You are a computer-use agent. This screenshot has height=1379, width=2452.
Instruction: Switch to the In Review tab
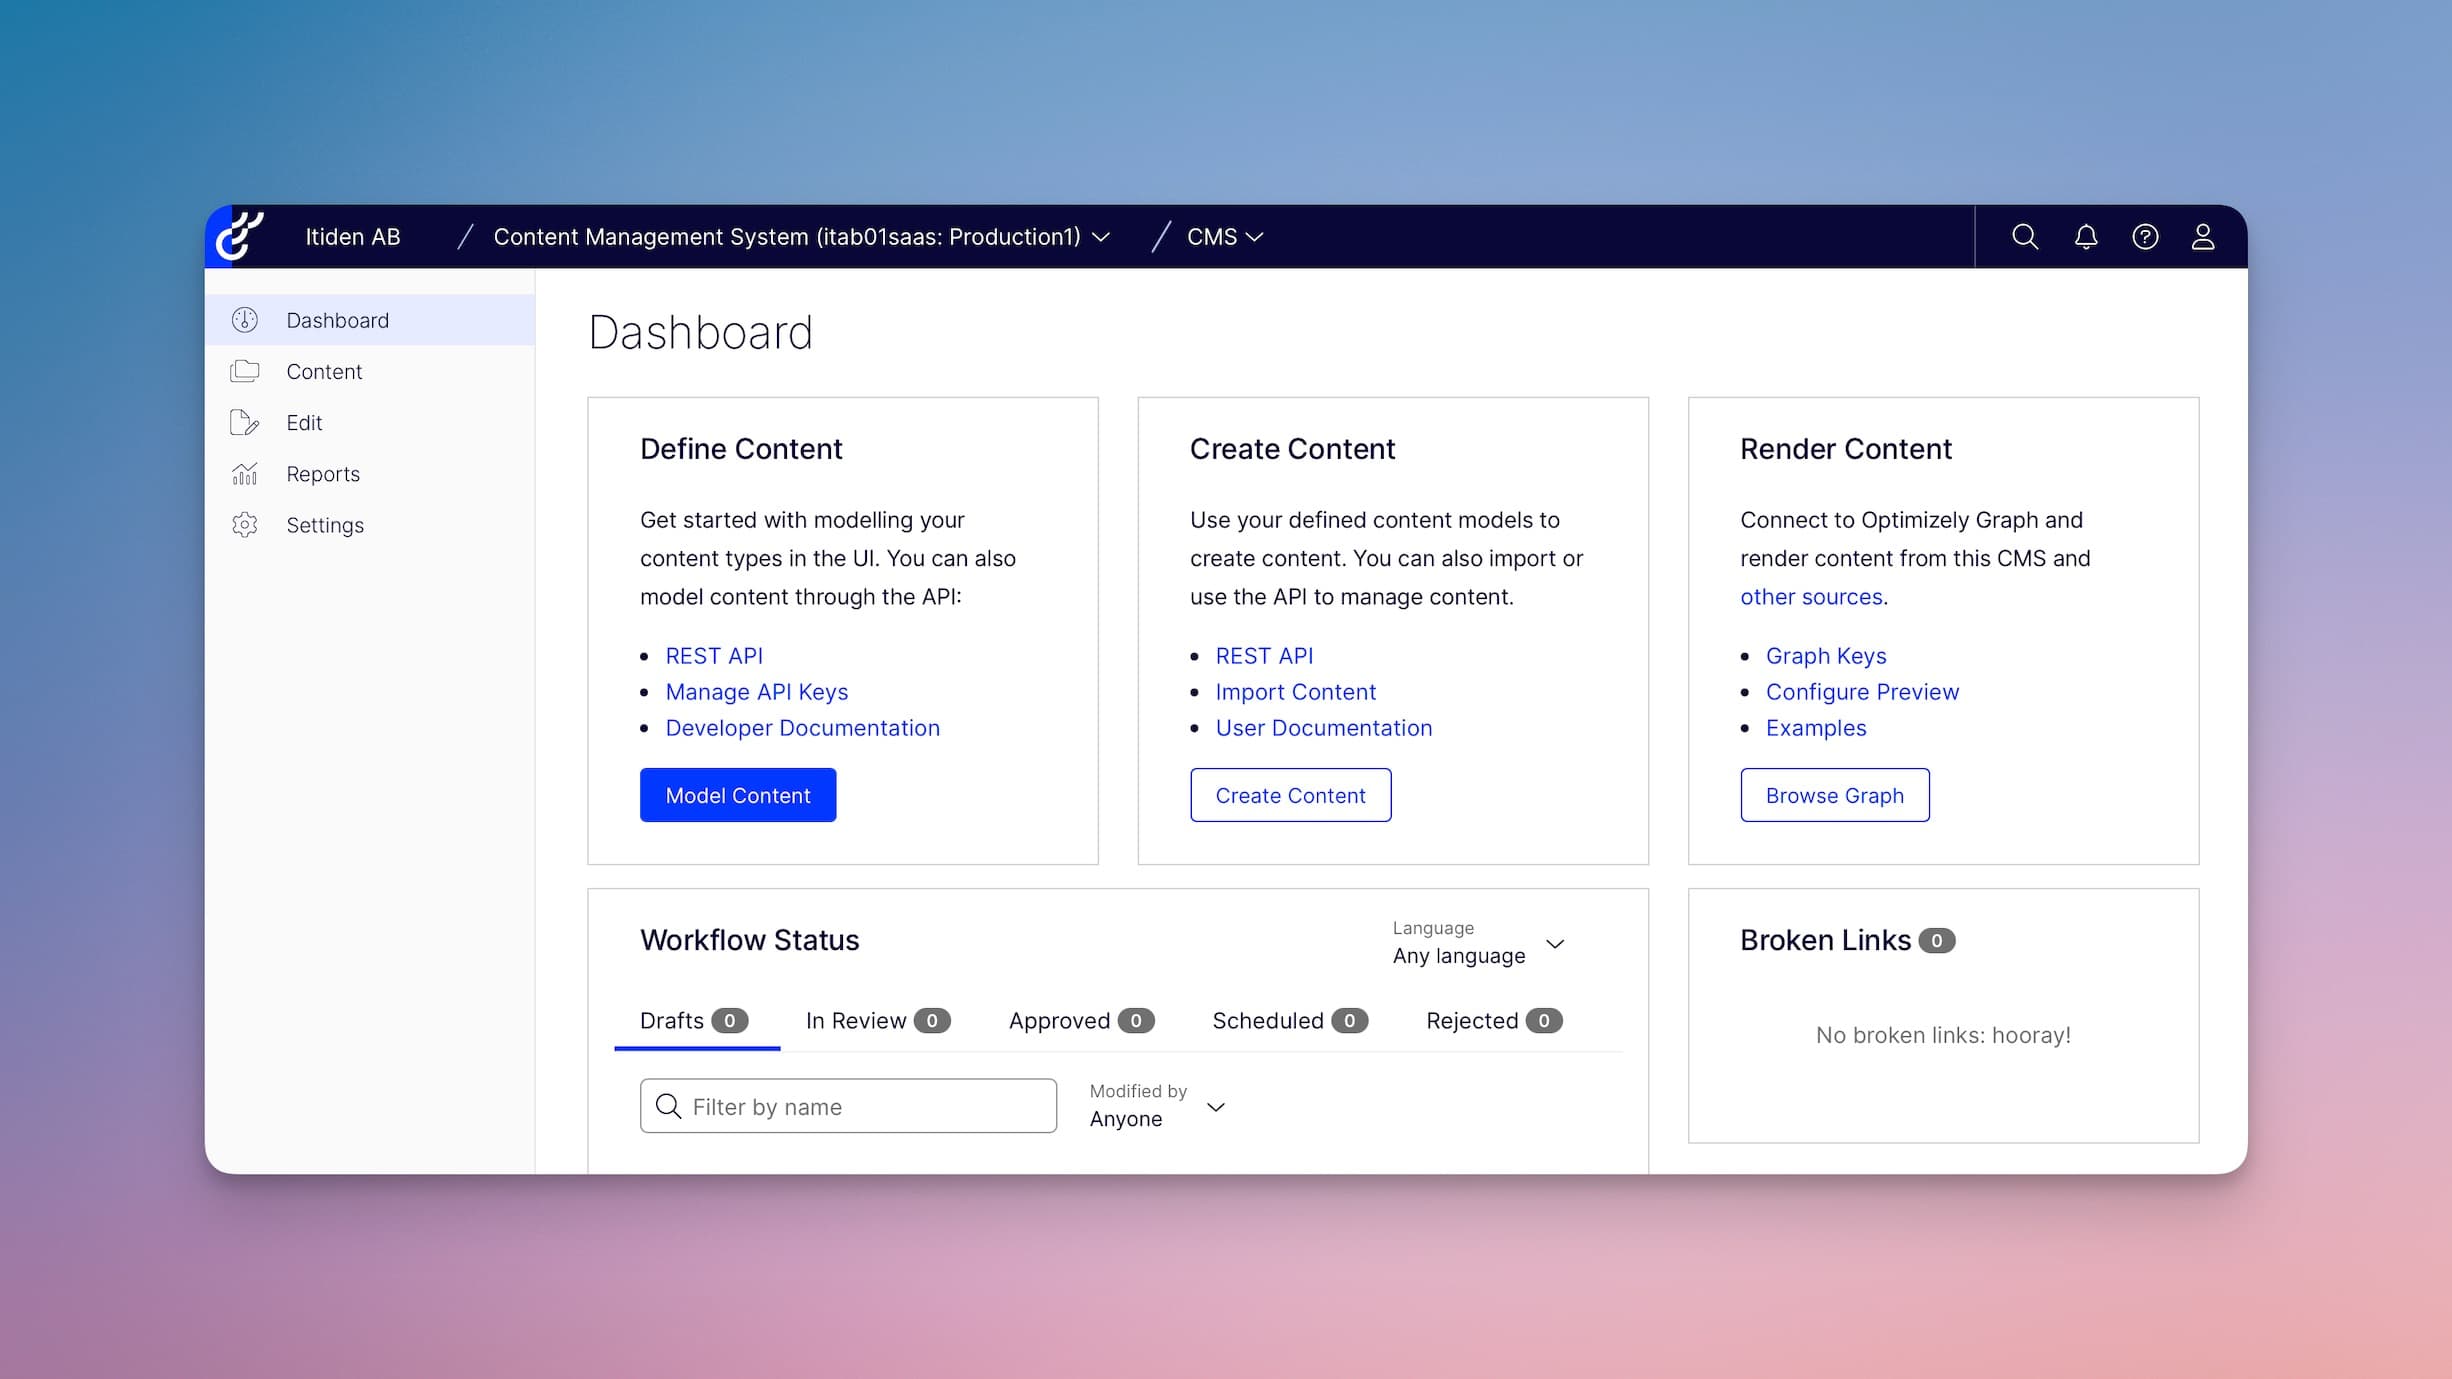pos(877,1021)
